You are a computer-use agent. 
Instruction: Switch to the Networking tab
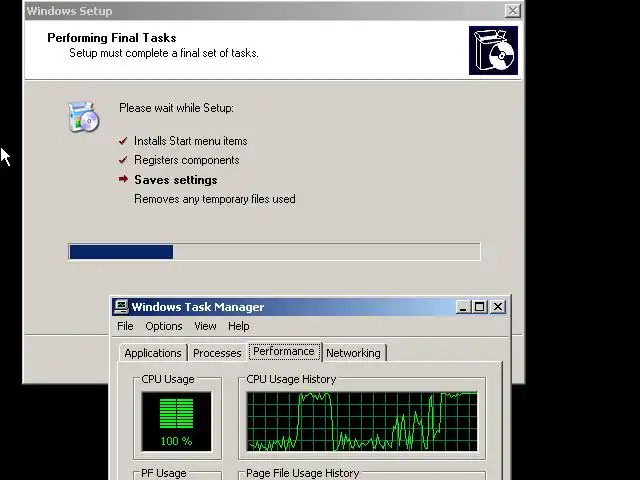pyautogui.click(x=353, y=353)
